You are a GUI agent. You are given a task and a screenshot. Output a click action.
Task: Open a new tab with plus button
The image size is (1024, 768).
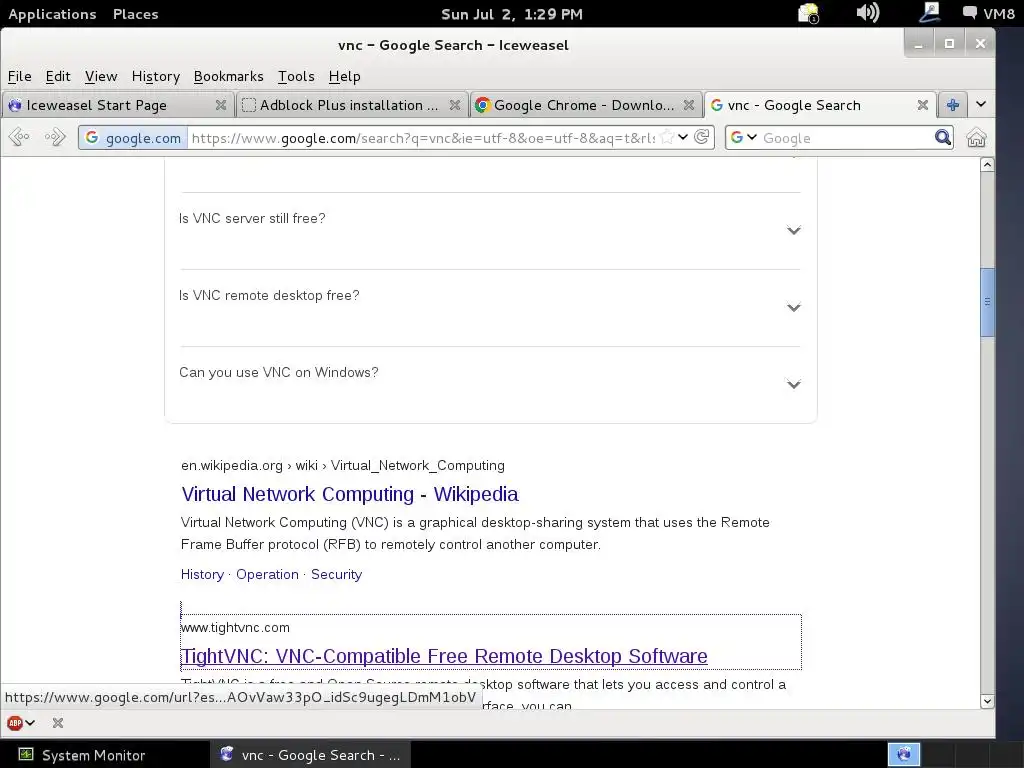(953, 104)
